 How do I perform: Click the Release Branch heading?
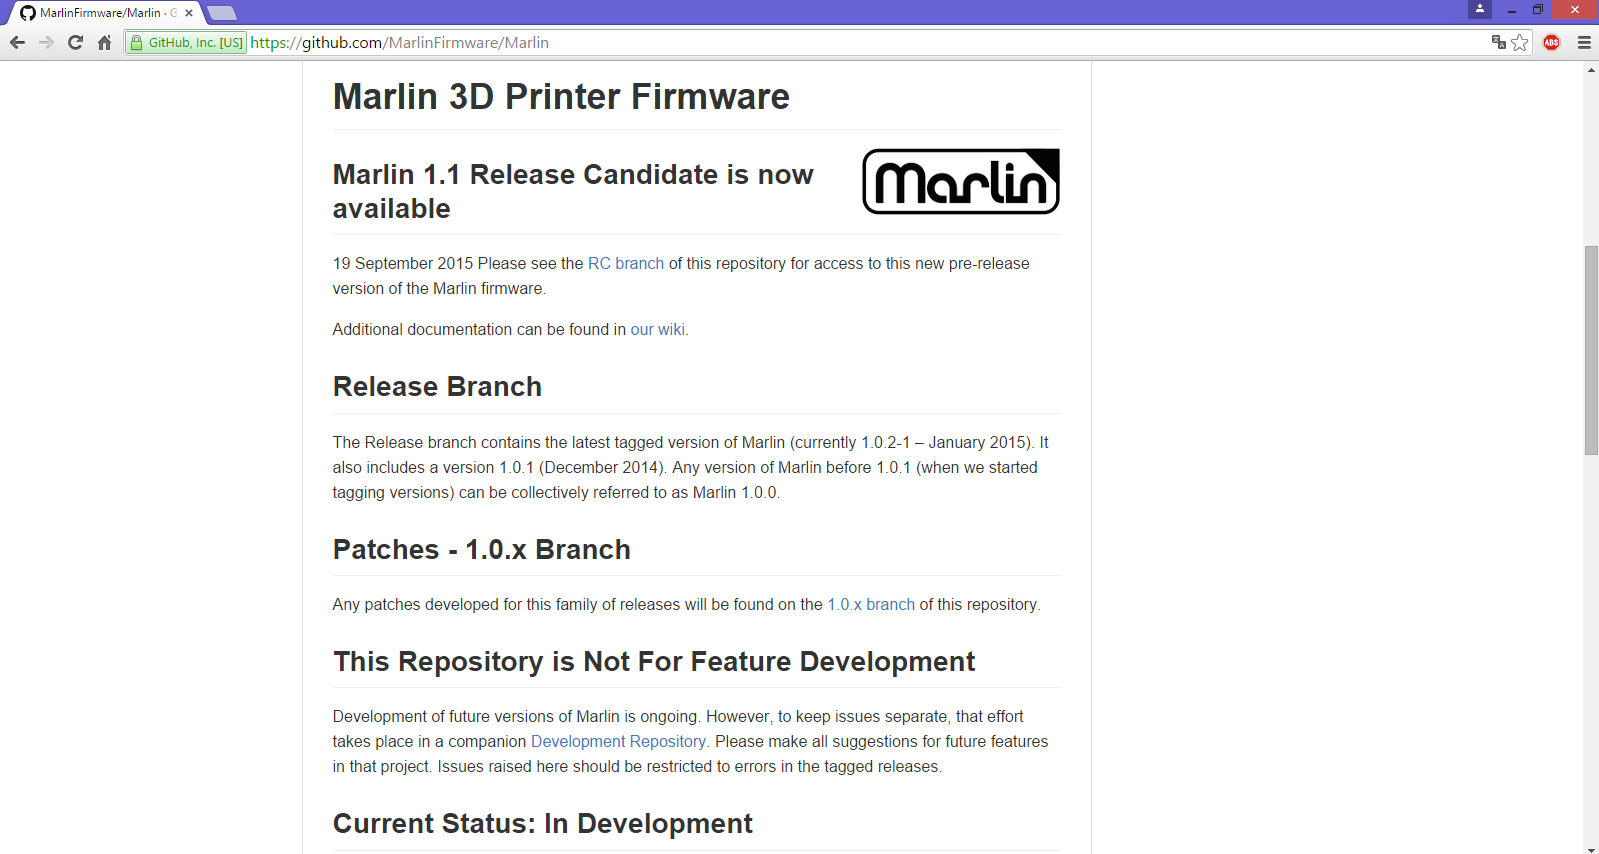[437, 387]
